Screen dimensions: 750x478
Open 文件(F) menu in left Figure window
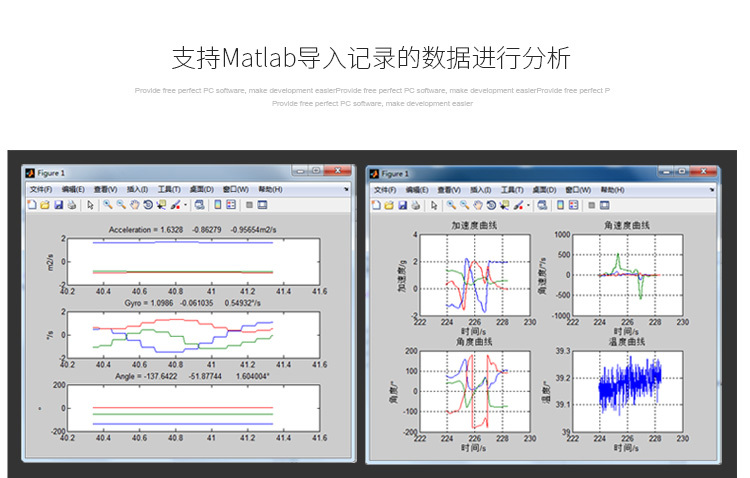coord(41,189)
